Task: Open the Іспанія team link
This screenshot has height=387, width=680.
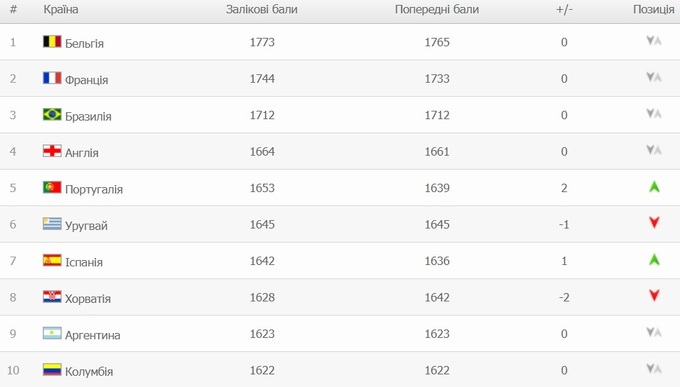Action: click(x=84, y=262)
